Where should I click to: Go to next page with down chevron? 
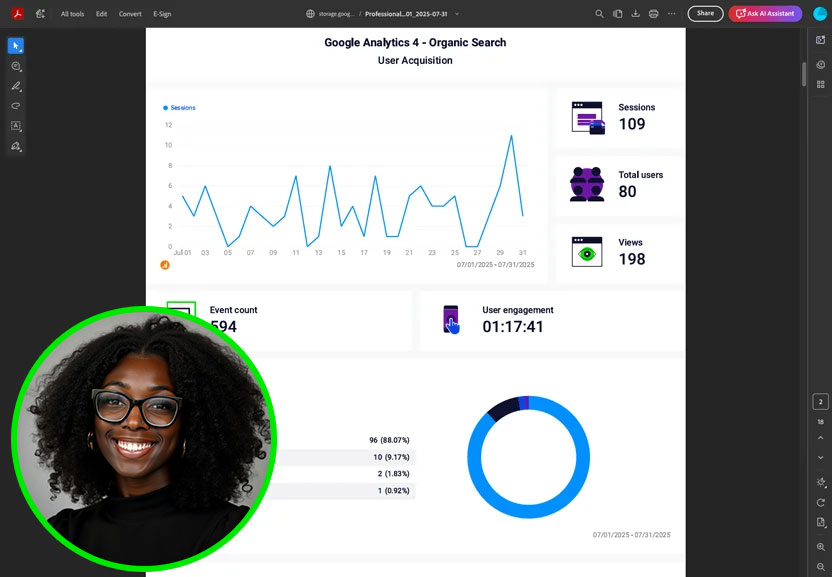[820, 458]
